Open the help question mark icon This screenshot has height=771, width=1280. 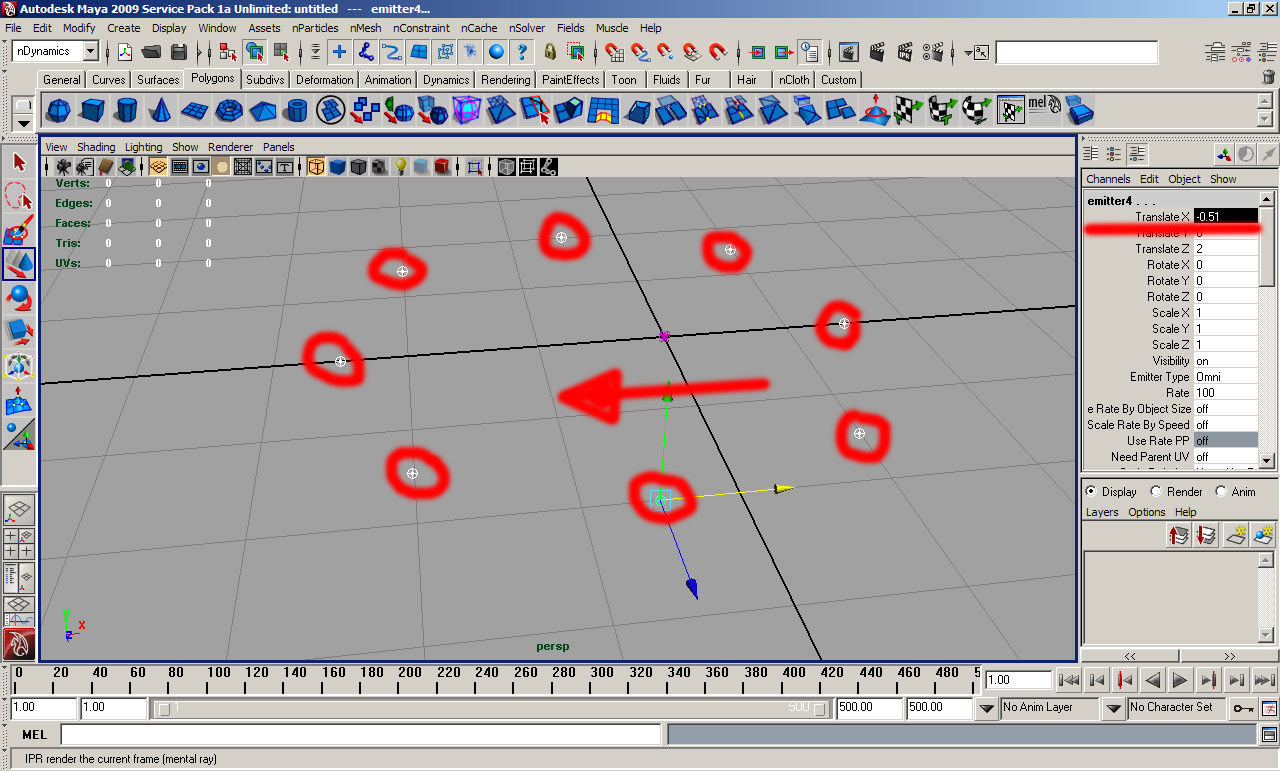[x=522, y=52]
